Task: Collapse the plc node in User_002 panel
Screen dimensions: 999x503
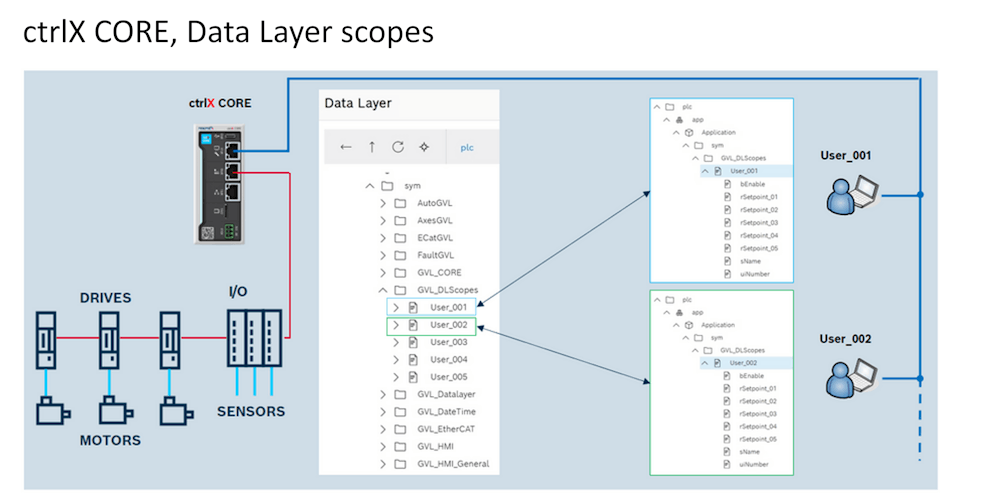Action: [x=657, y=300]
